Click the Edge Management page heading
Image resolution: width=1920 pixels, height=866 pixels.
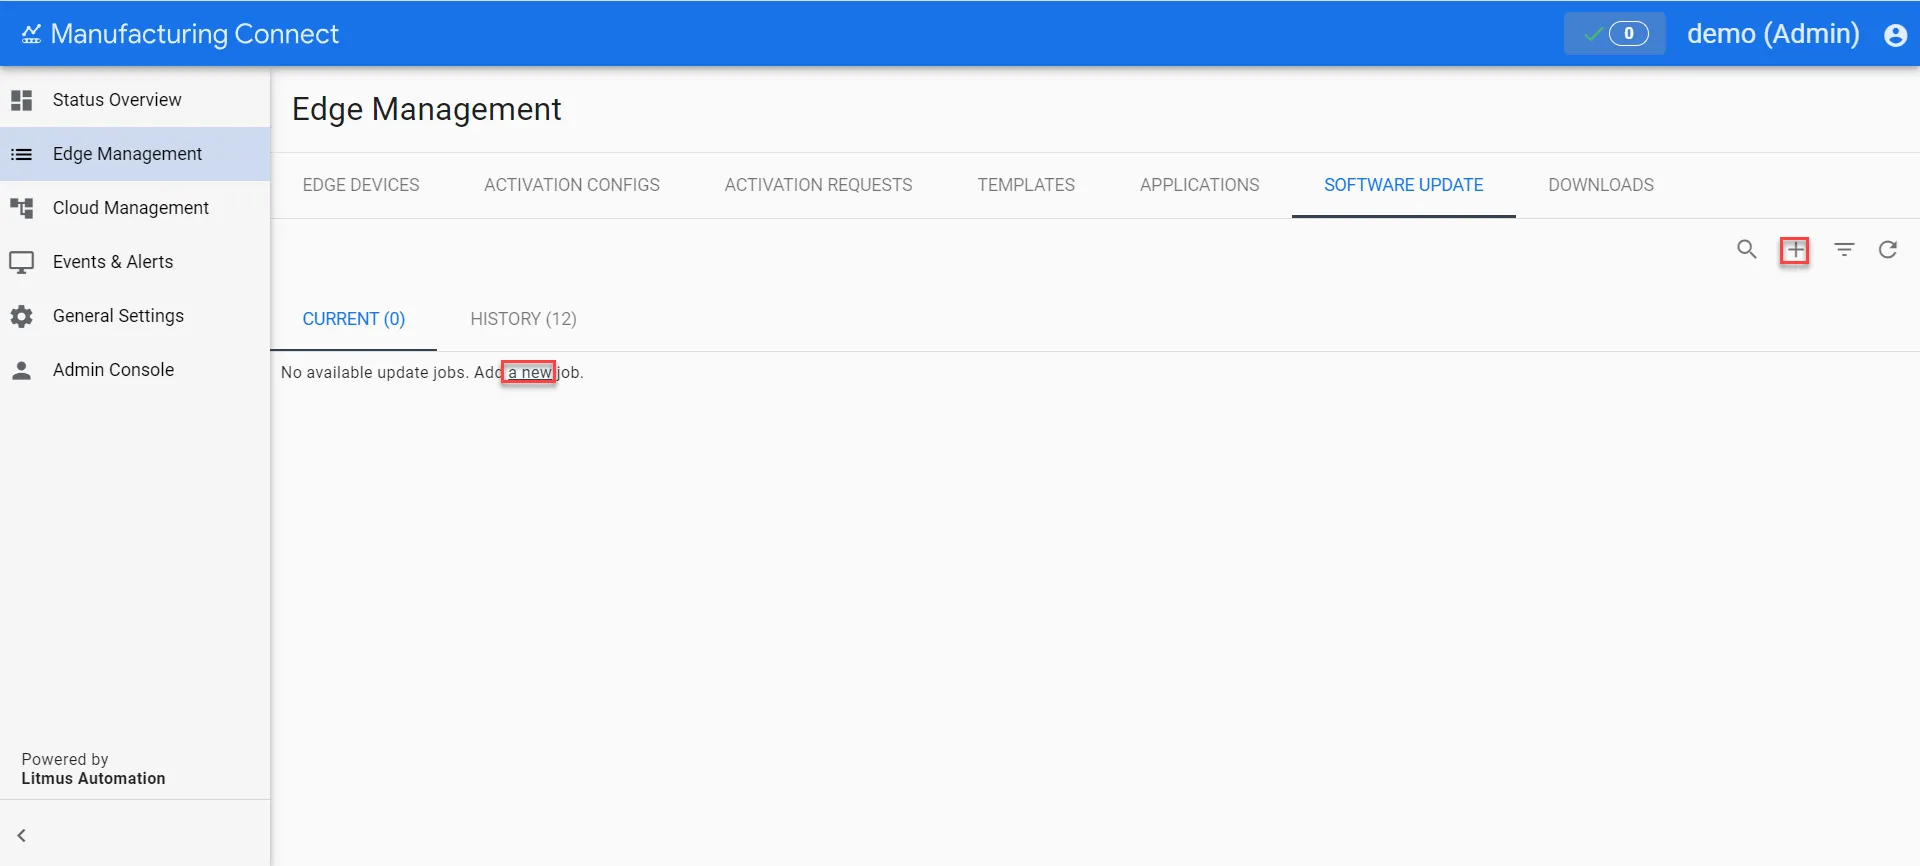(x=427, y=109)
